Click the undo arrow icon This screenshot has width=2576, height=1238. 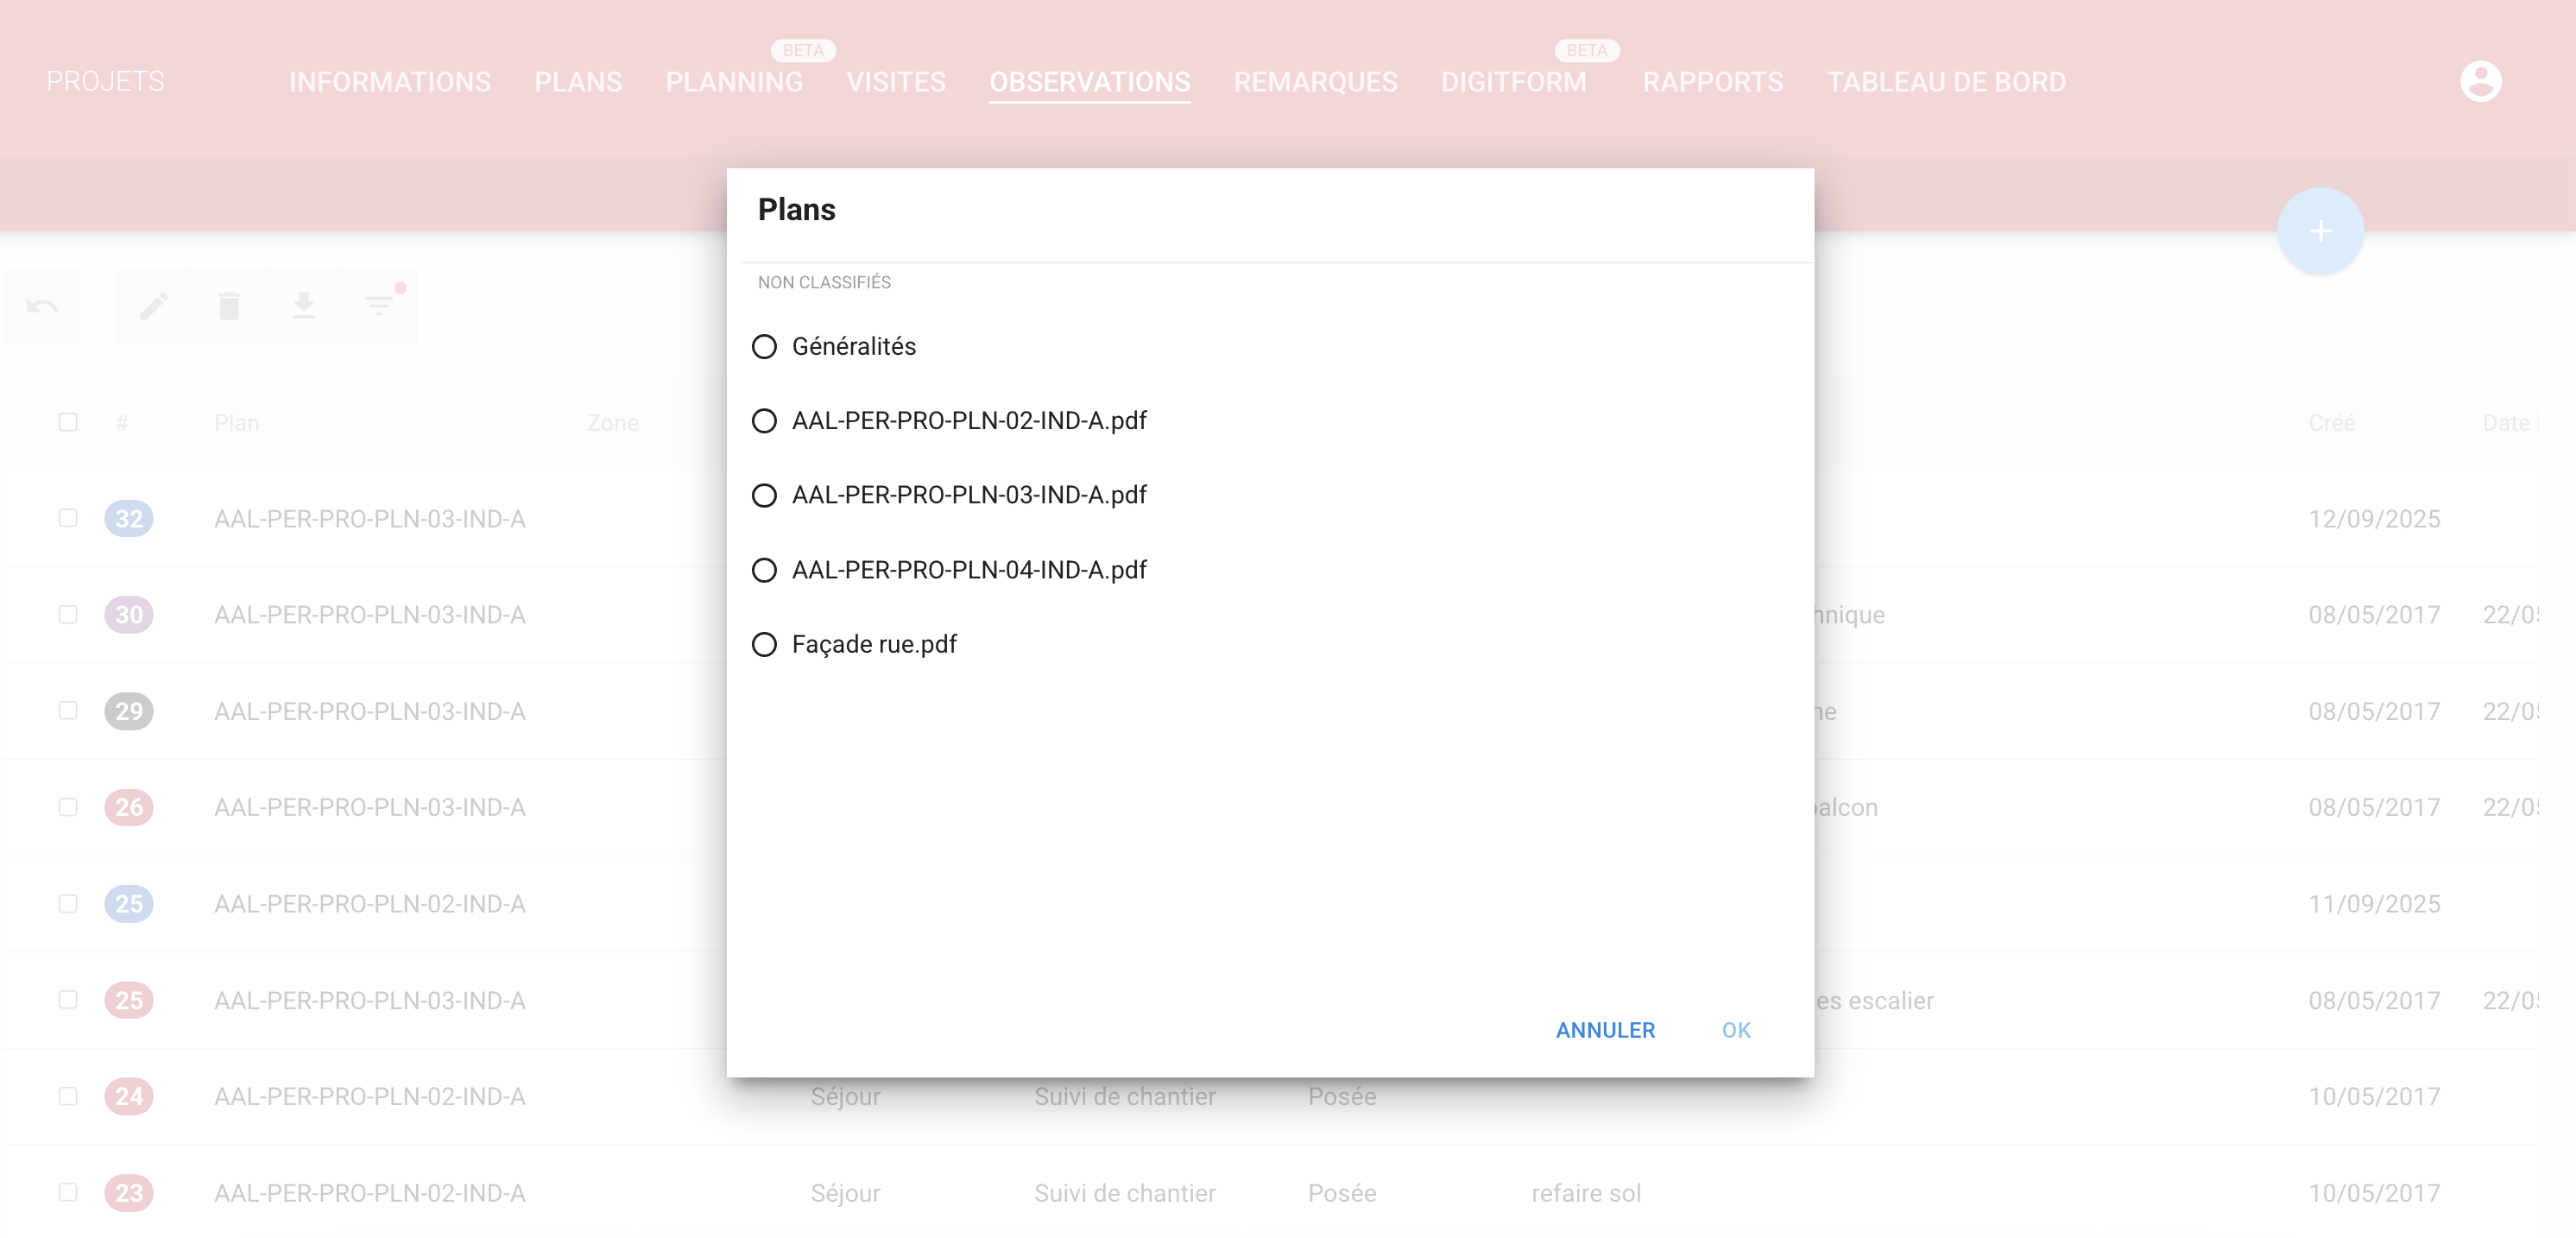click(x=42, y=306)
